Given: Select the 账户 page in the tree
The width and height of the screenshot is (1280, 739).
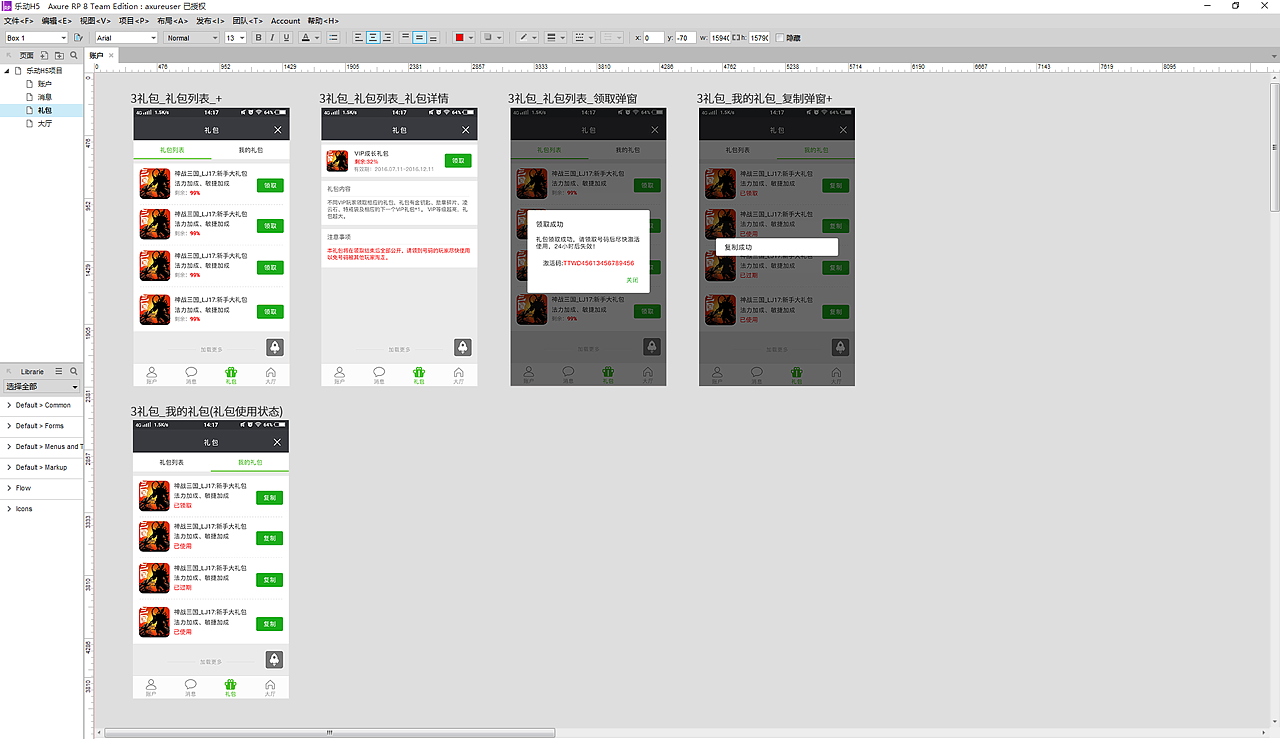Looking at the screenshot, I should point(45,84).
